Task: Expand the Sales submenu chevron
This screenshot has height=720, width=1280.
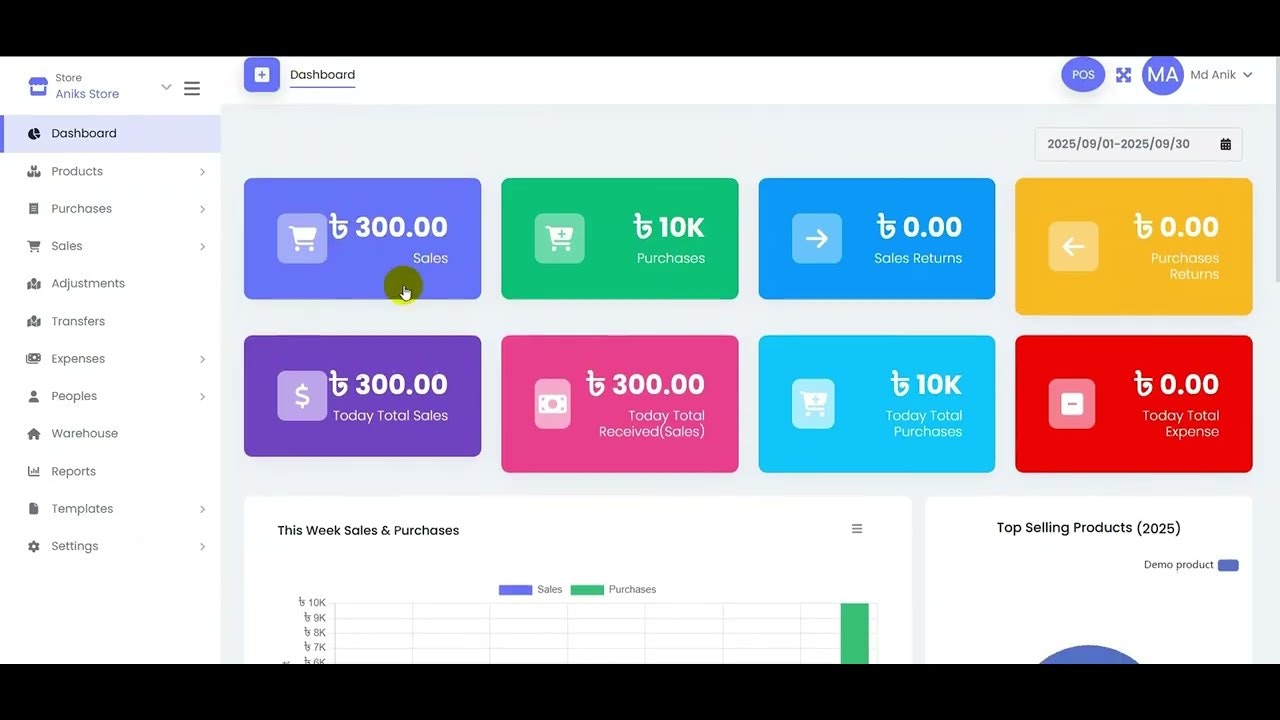Action: coord(202,247)
